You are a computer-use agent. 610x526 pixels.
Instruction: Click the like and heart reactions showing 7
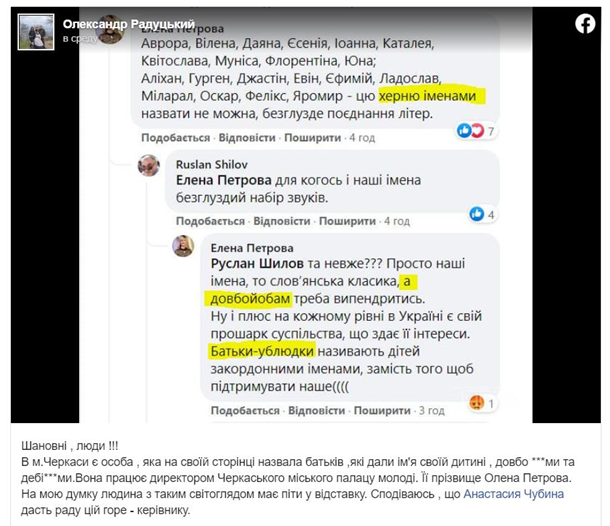pos(477,131)
